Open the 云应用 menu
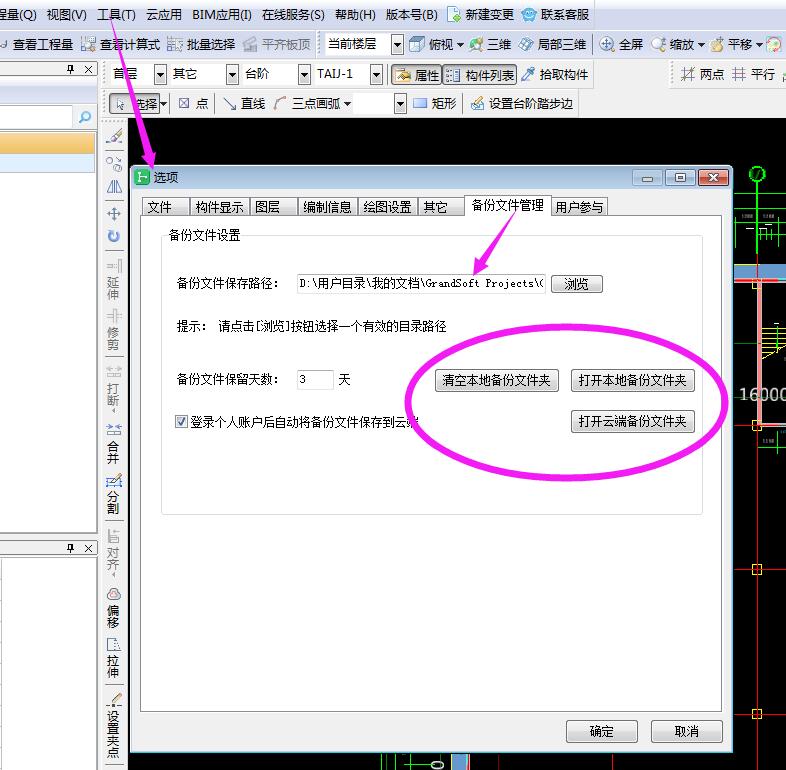The width and height of the screenshot is (786, 770). click(164, 15)
